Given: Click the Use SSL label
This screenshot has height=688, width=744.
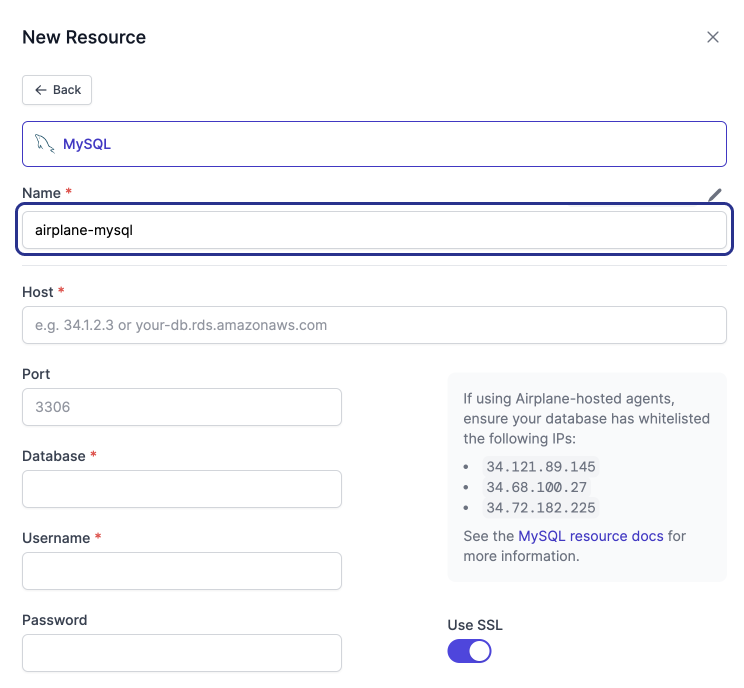Looking at the screenshot, I should 475,625.
